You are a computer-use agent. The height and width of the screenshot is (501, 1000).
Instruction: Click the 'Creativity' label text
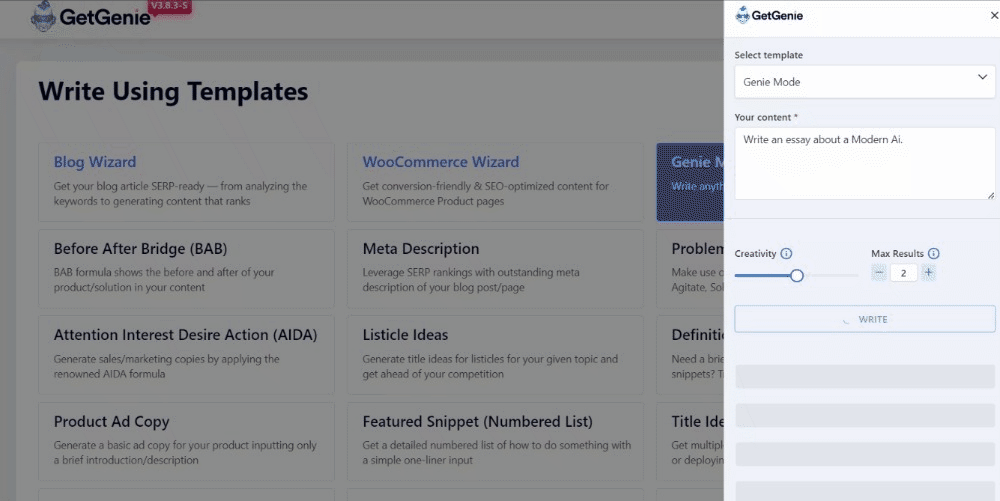(x=755, y=254)
